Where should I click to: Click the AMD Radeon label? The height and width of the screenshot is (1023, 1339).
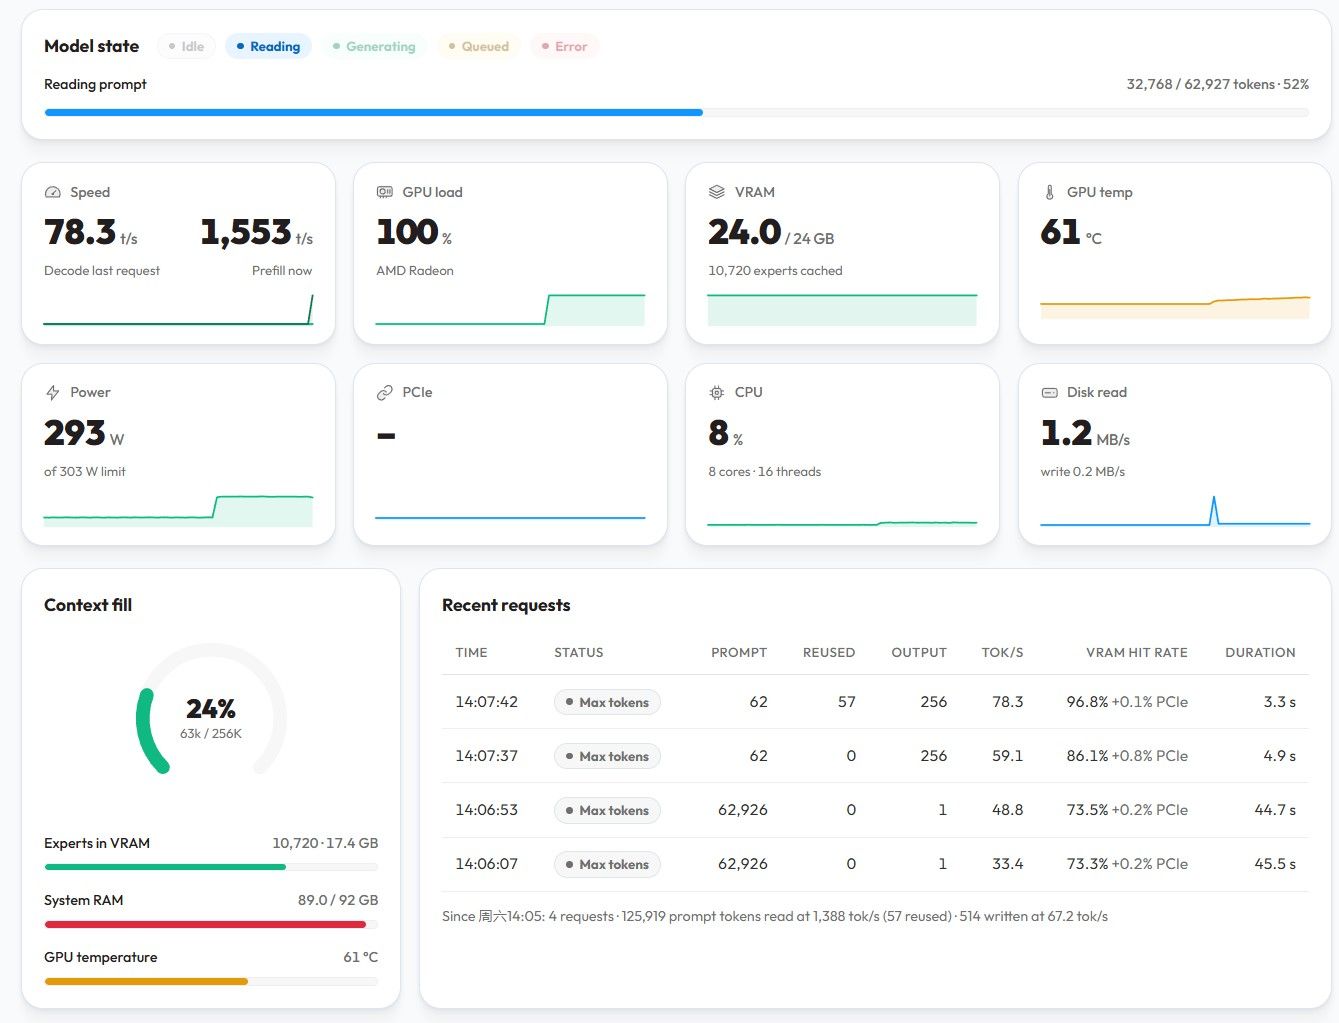(x=415, y=270)
